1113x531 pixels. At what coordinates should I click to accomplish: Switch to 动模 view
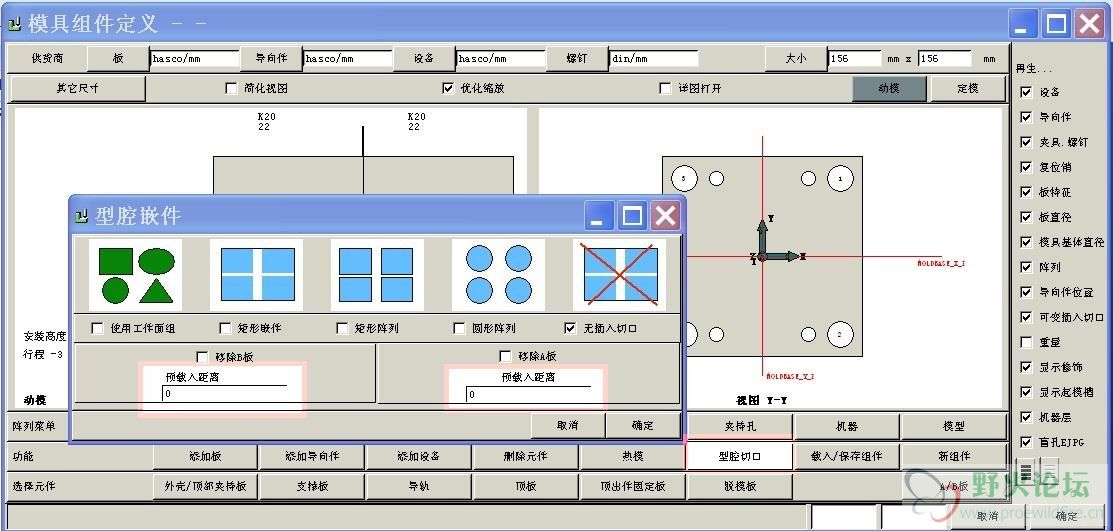(889, 89)
